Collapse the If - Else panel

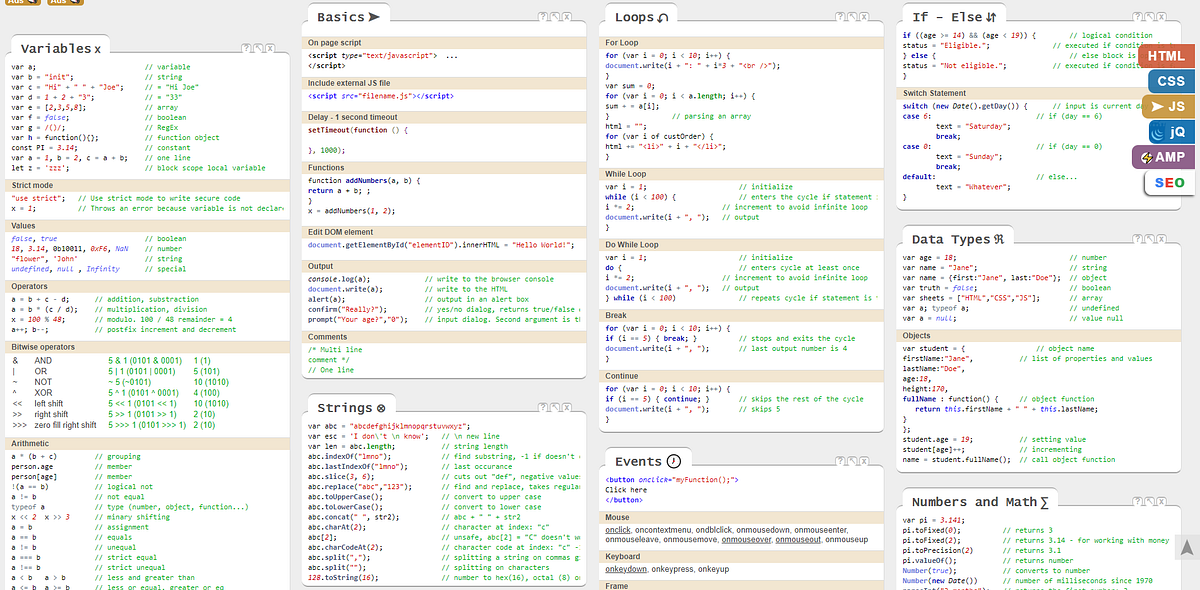coord(1152,17)
